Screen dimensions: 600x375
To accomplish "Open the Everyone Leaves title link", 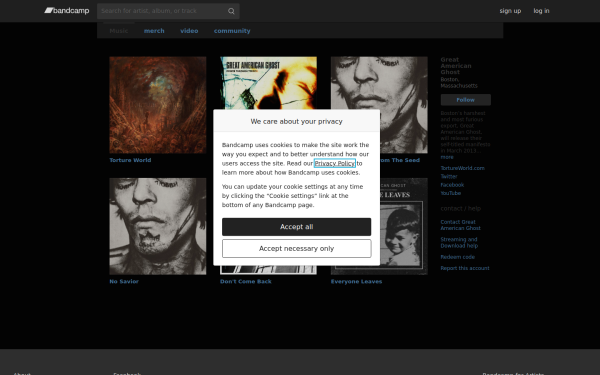I will (x=356, y=281).
